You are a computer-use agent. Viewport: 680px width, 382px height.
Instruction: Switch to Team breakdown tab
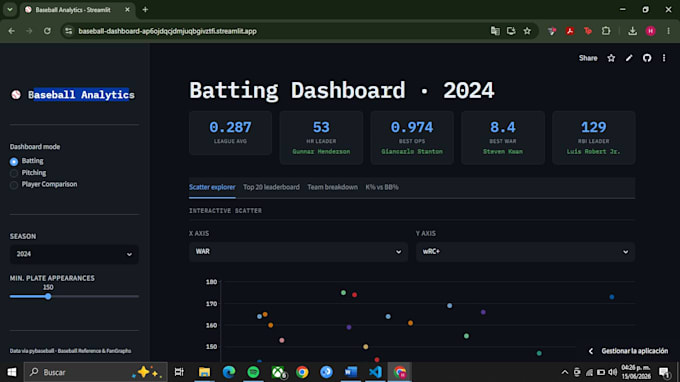(x=333, y=187)
